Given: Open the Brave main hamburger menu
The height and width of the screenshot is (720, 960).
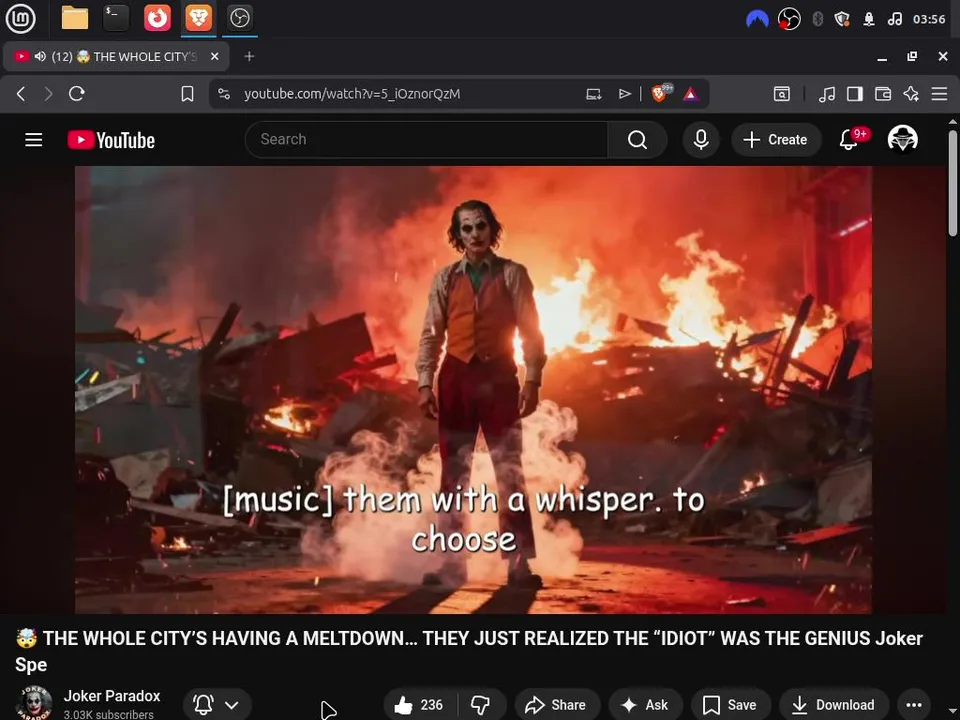Looking at the screenshot, I should coord(939,94).
